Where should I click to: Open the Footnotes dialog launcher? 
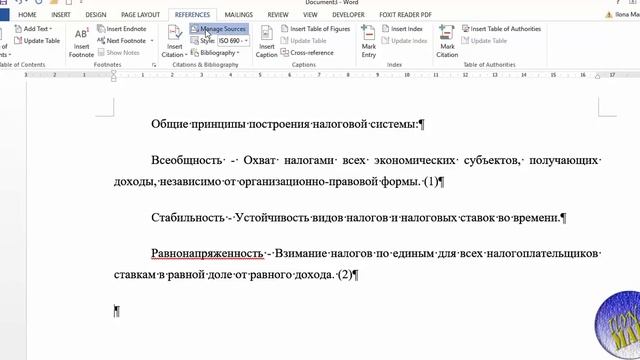pyautogui.click(x=154, y=65)
